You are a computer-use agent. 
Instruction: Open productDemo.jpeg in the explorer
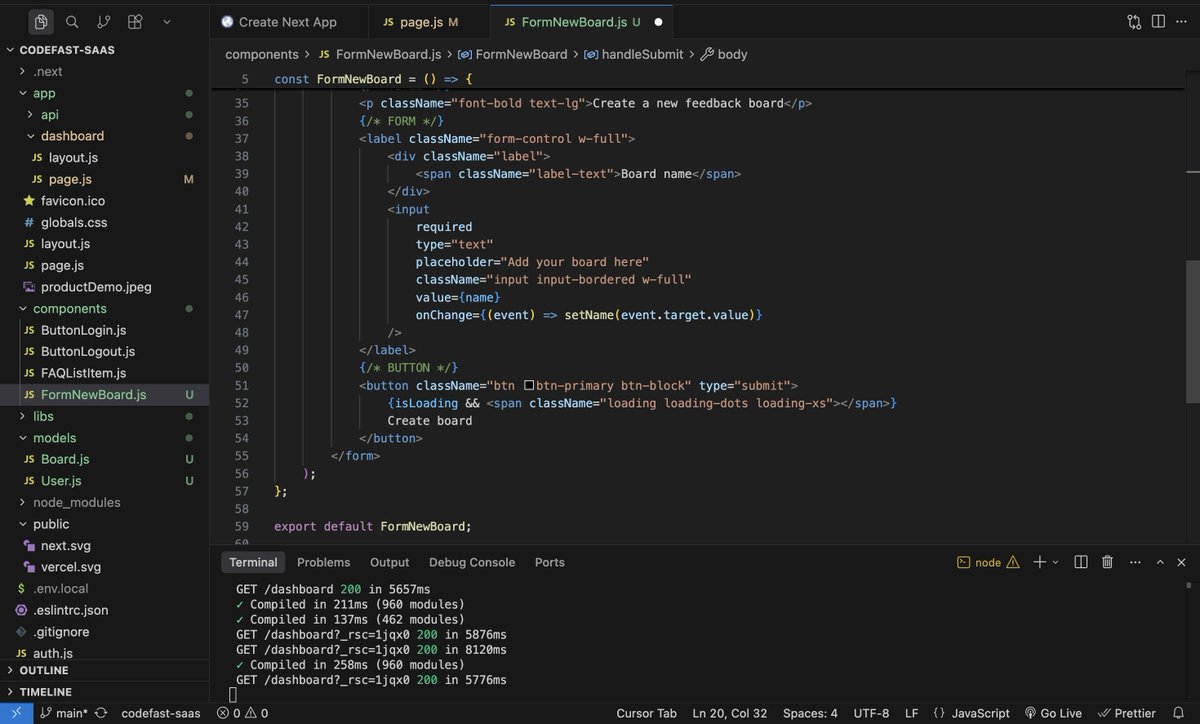coord(104,287)
